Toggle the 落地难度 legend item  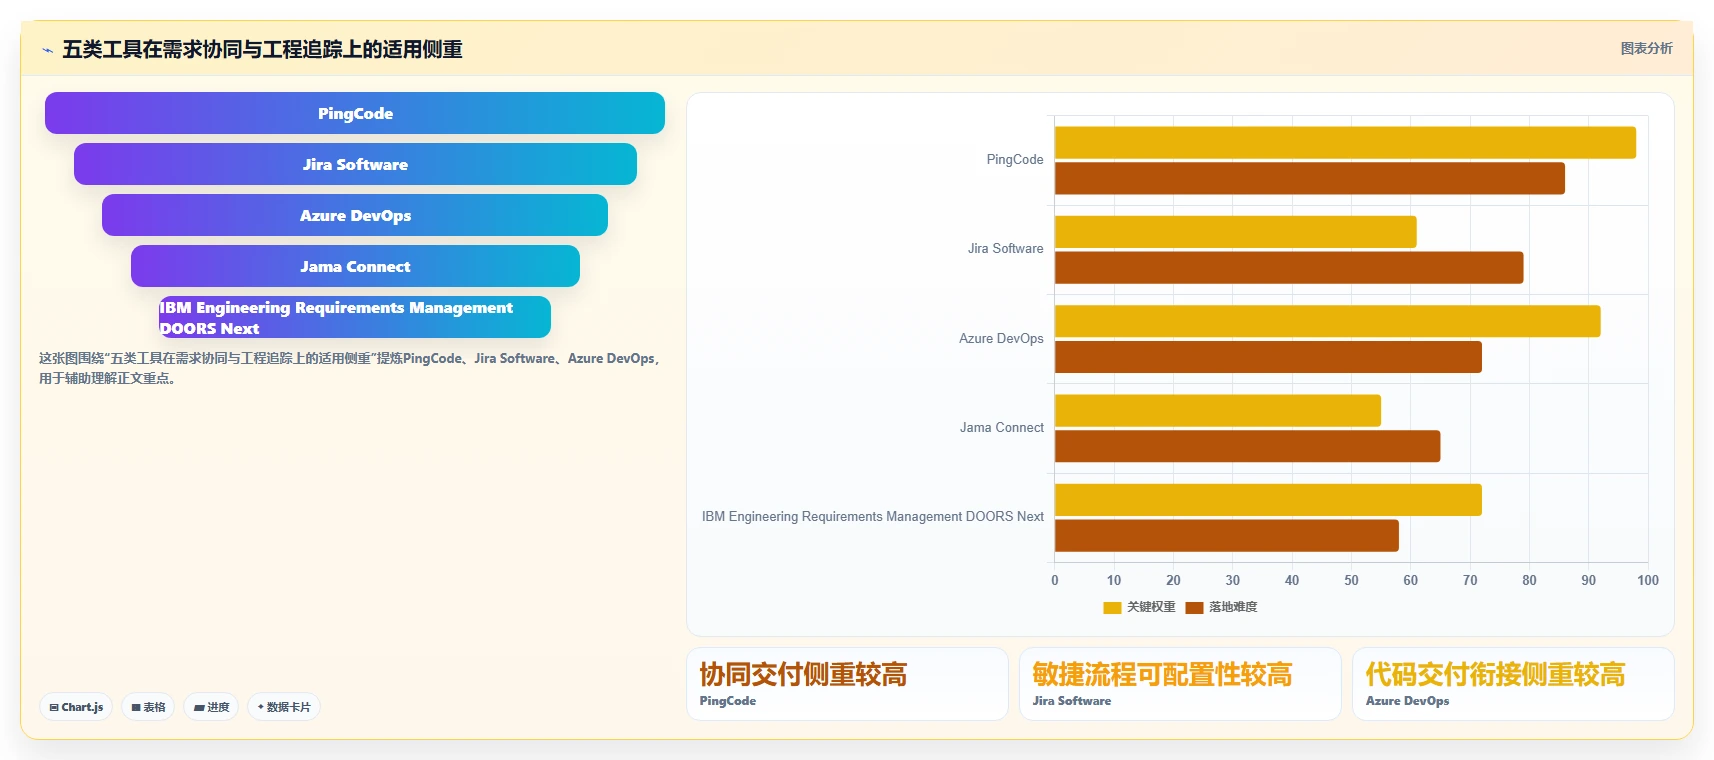[x=1221, y=607]
